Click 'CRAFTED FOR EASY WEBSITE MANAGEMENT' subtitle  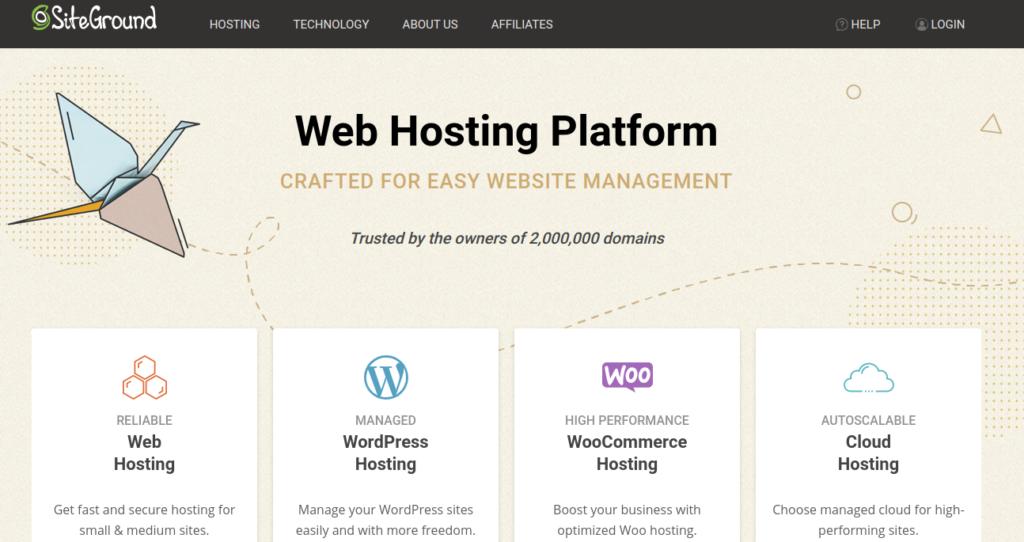[506, 181]
